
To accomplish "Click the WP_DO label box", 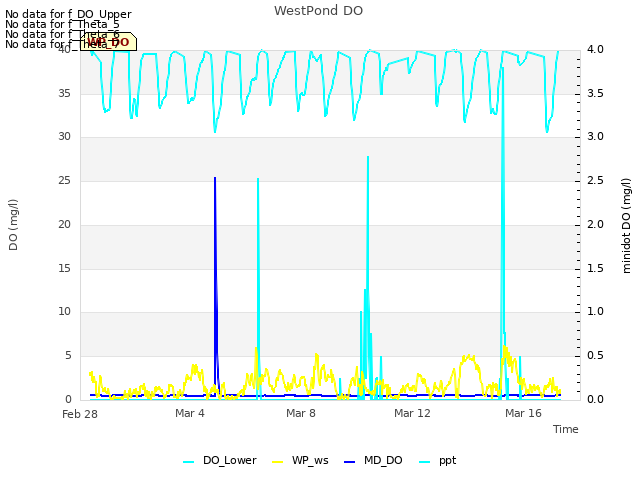I will click(x=108, y=42).
